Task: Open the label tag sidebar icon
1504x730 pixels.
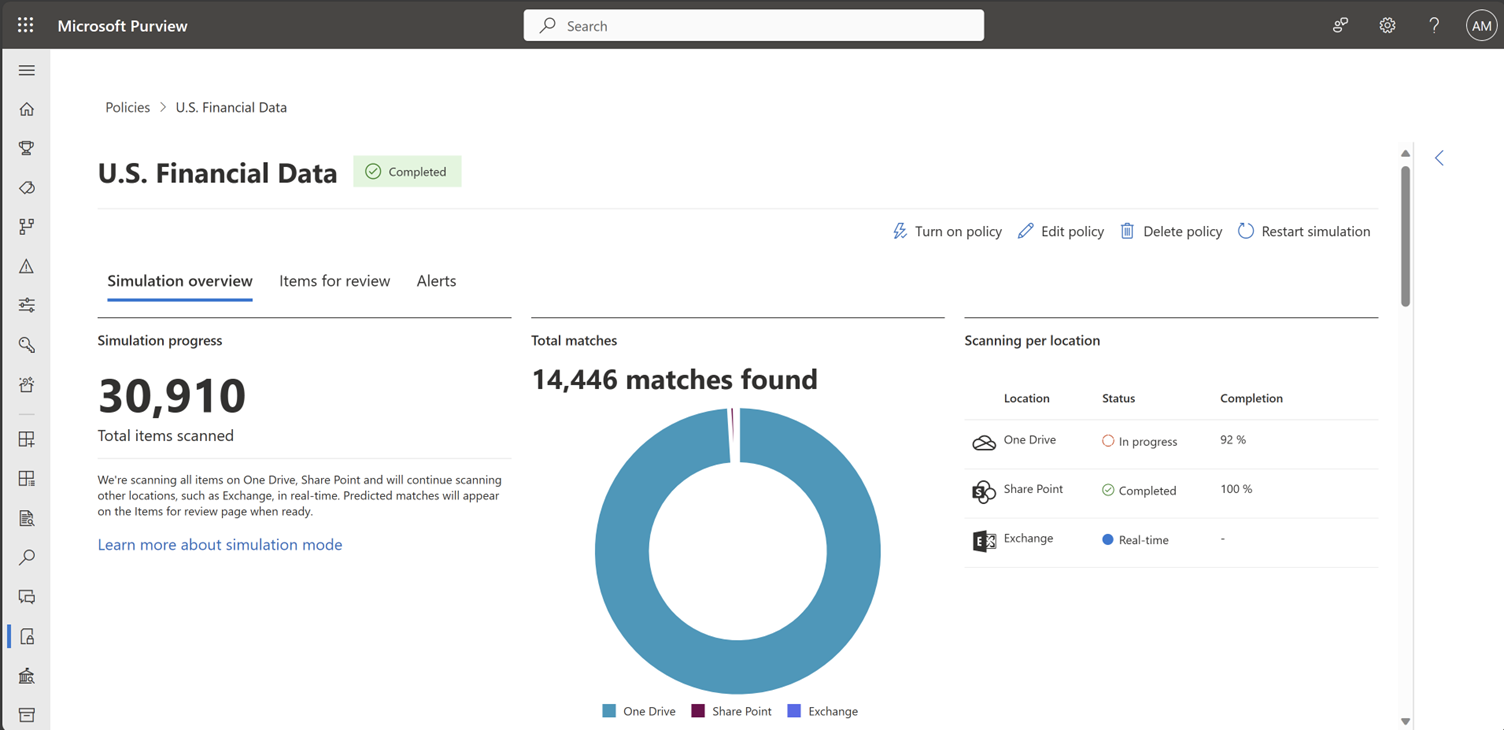Action: coord(27,188)
